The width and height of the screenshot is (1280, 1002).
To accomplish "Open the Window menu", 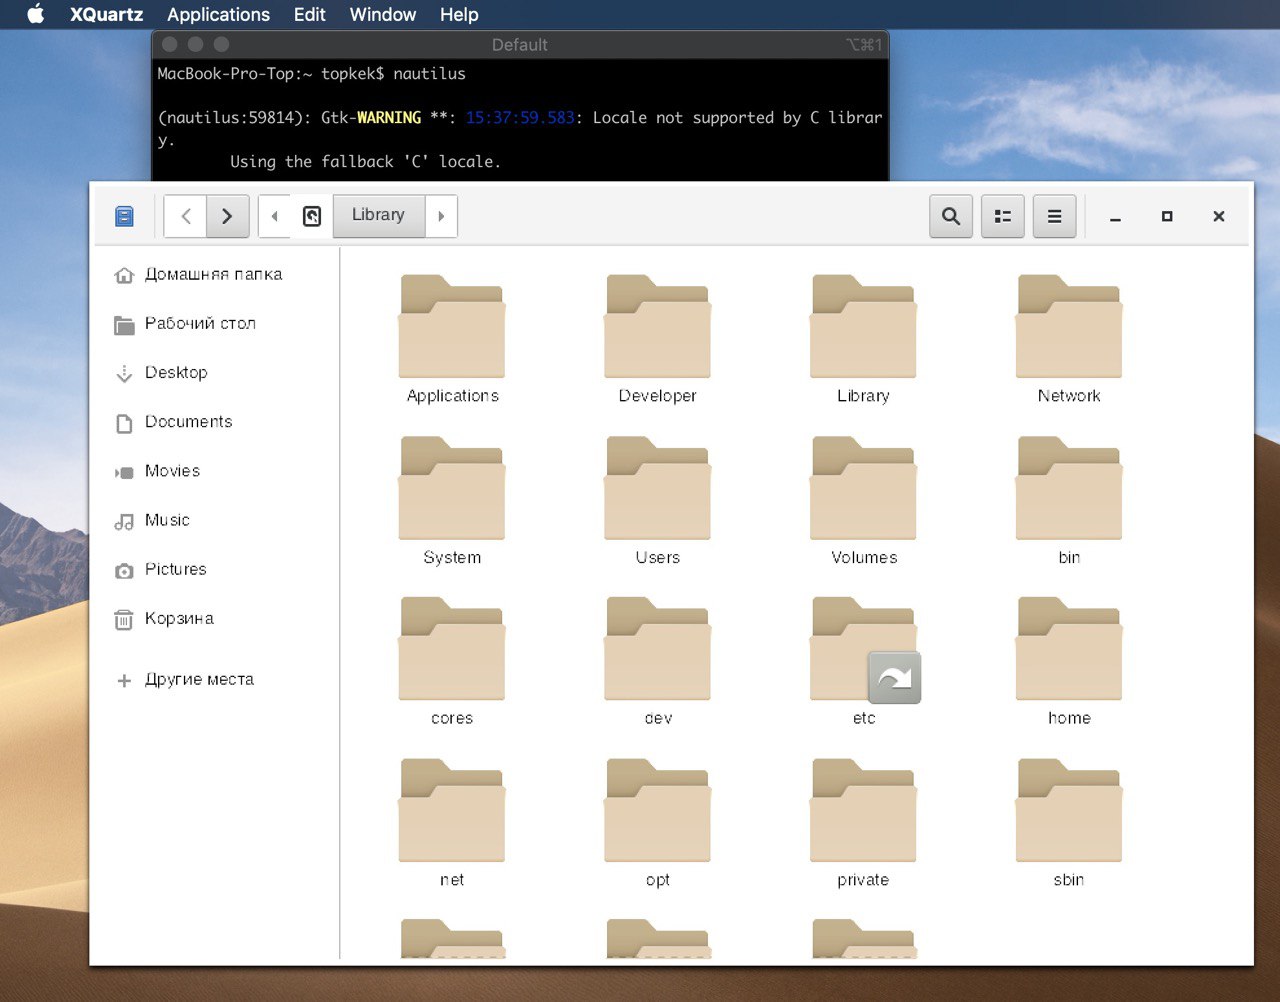I will (x=382, y=14).
